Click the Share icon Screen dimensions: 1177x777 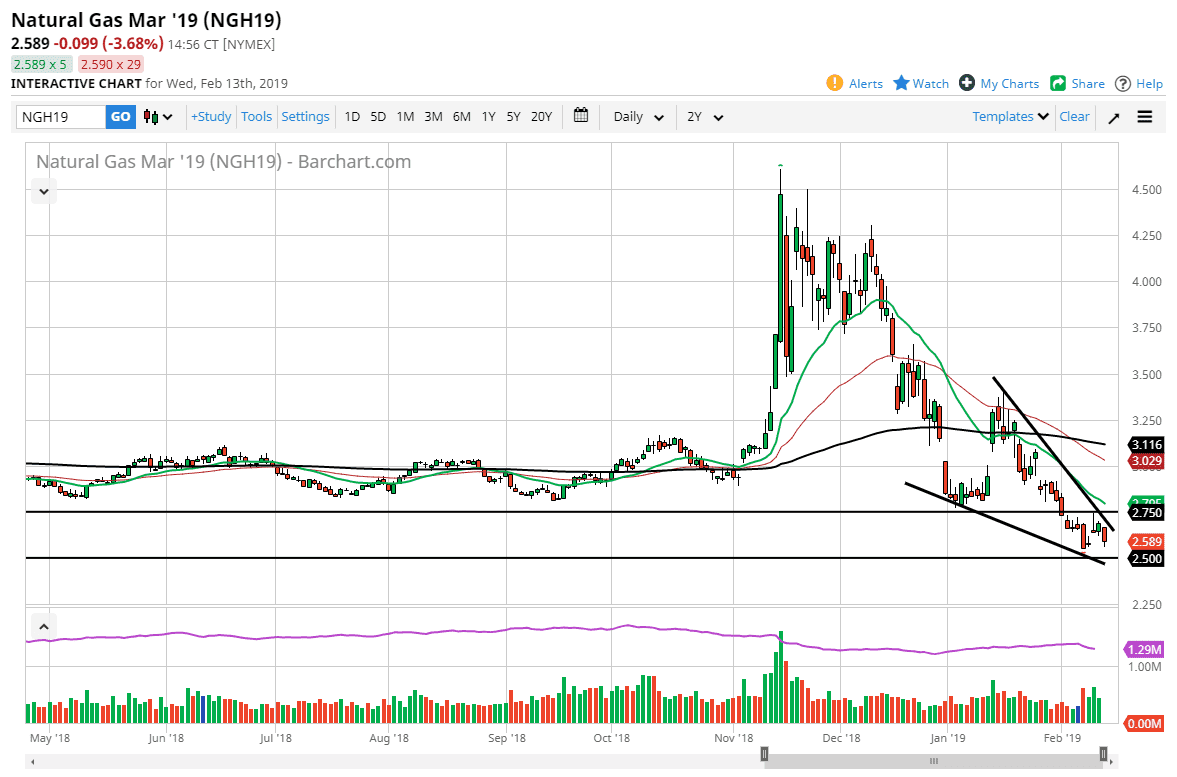(1058, 83)
